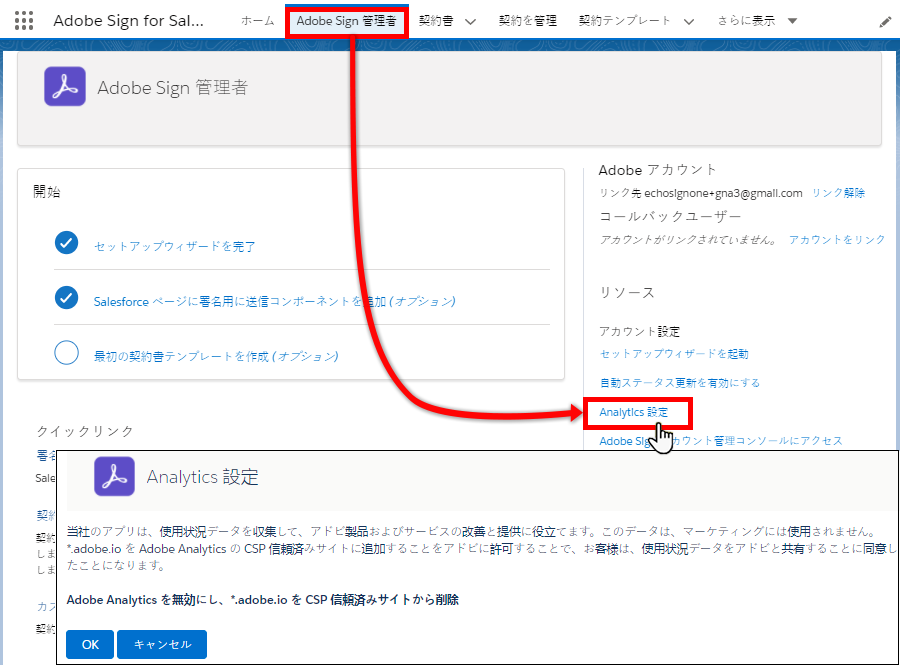Click the キャンセル button

click(162, 644)
